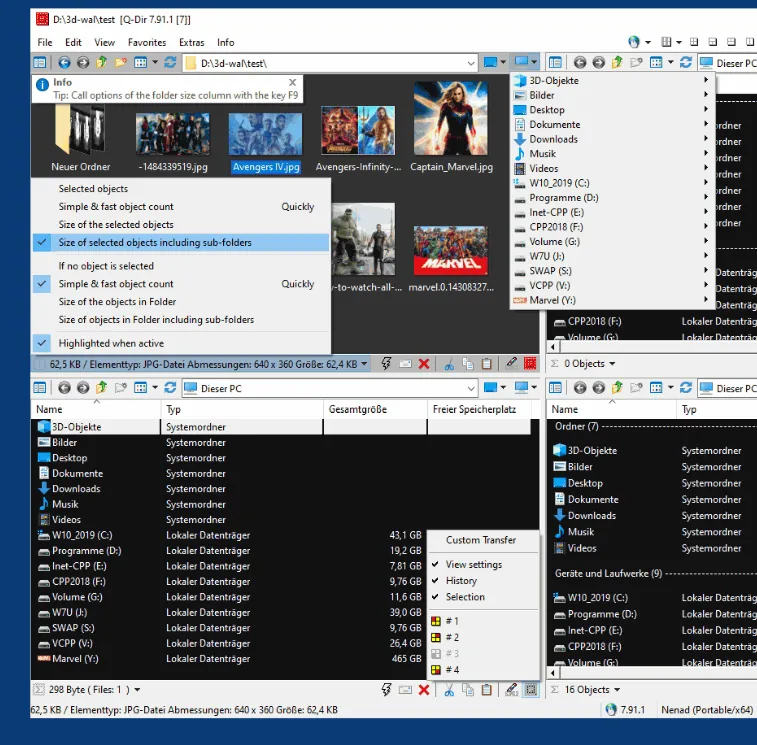
Task: Click the green up-folder arrow in the bottom-left pane
Action: [102, 388]
